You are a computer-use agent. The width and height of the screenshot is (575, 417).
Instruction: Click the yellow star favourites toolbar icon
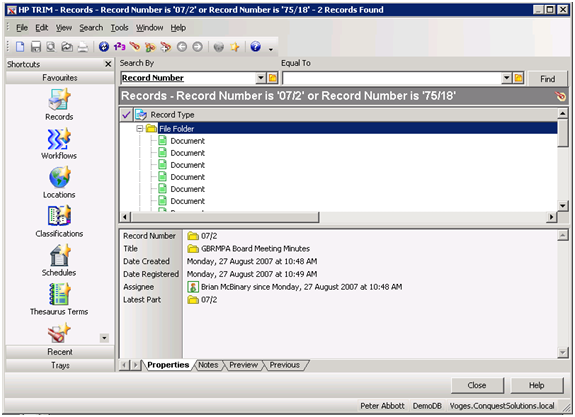234,47
